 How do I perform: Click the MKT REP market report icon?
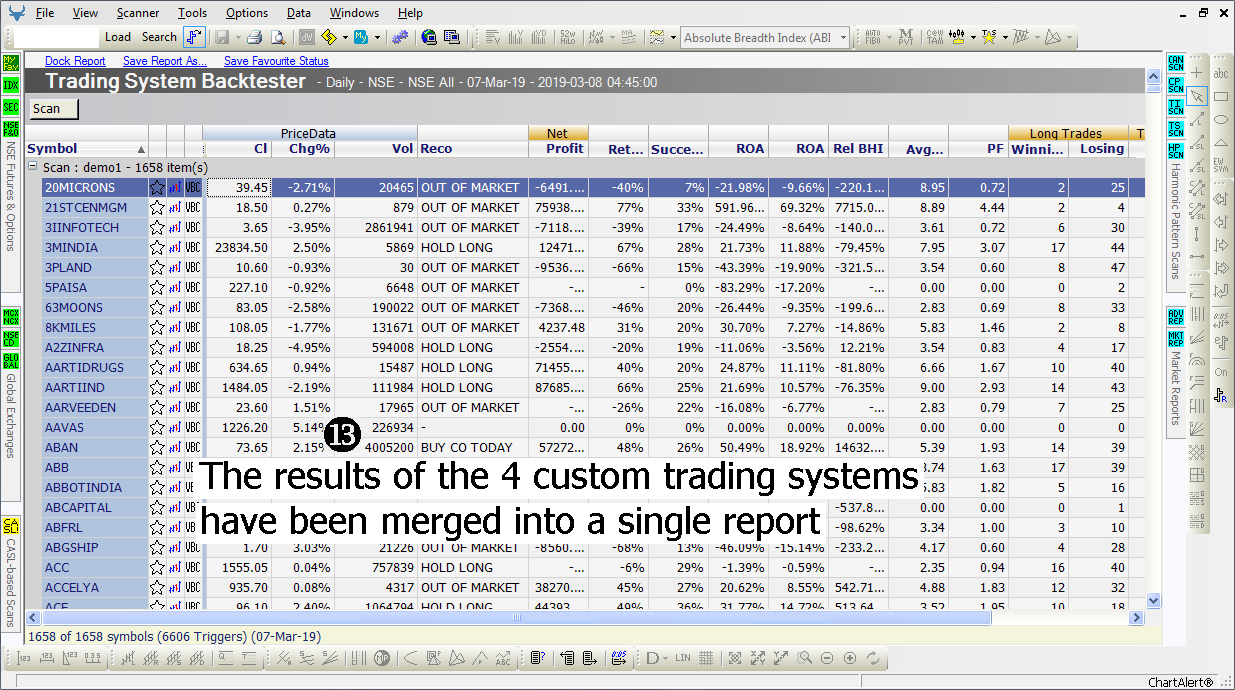(1176, 339)
